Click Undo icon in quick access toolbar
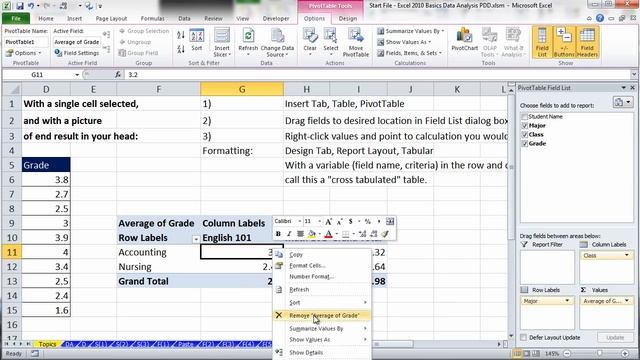 [31, 6]
